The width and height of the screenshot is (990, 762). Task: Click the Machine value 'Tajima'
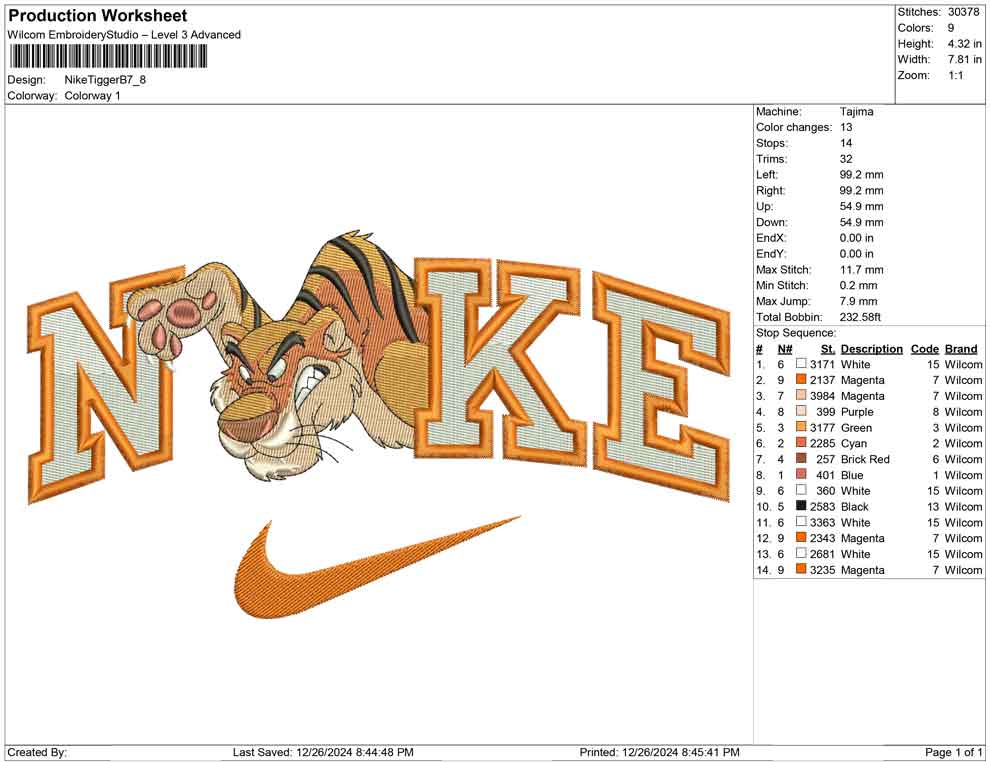point(857,111)
